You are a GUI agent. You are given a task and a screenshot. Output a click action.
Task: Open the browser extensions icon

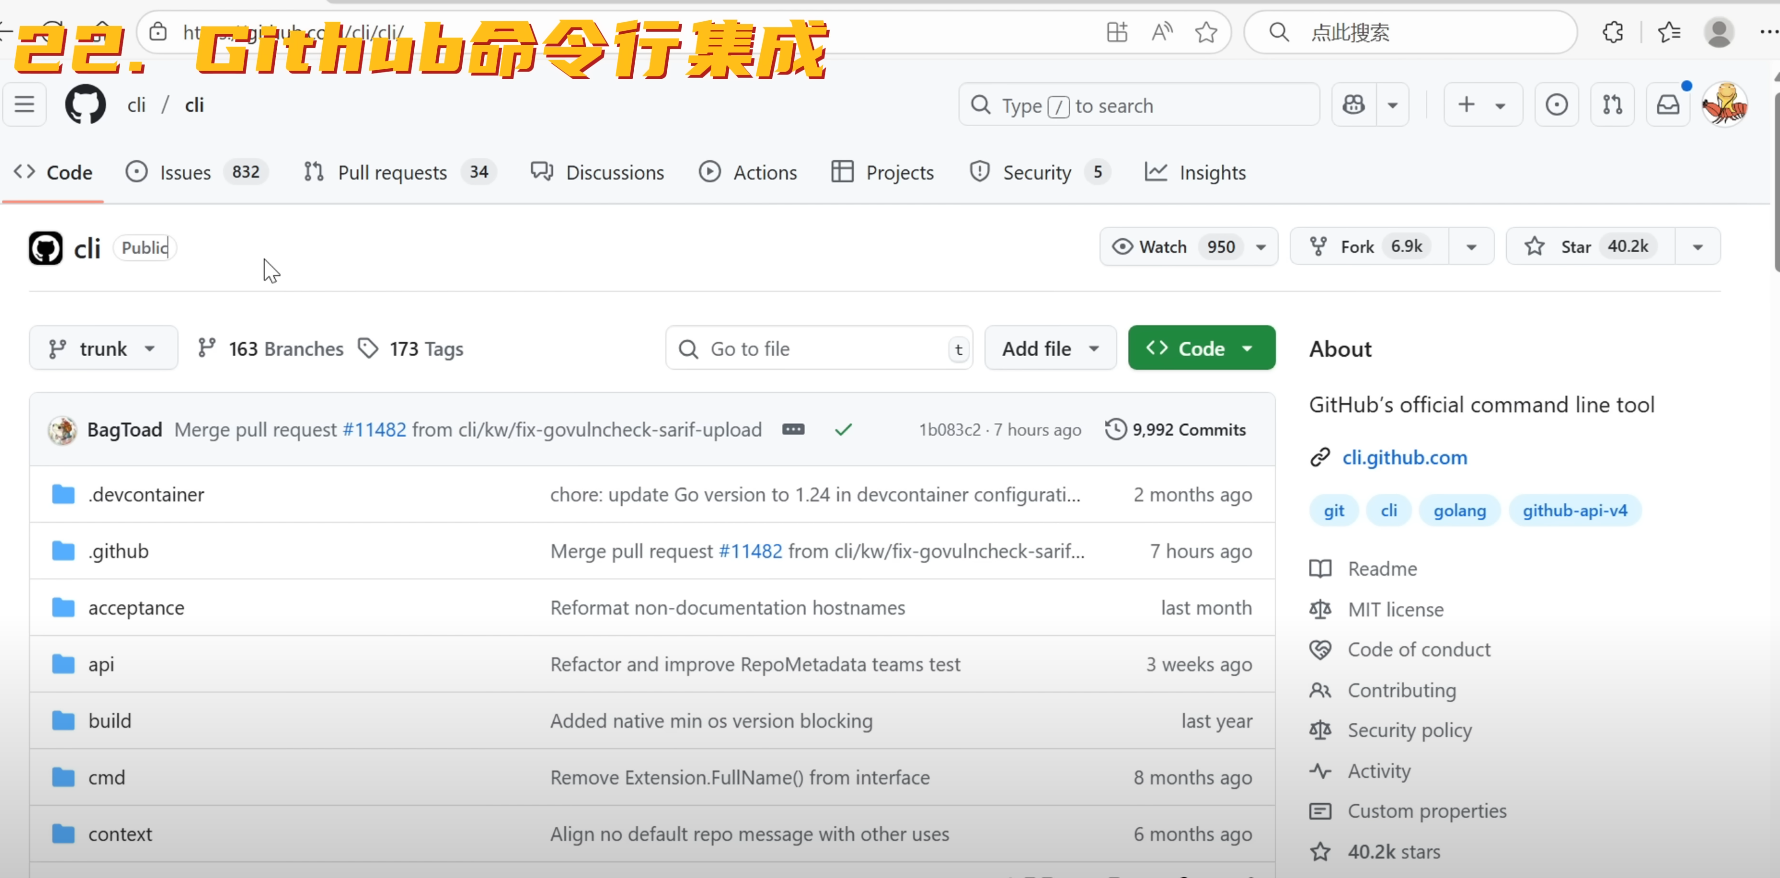pos(1613,32)
